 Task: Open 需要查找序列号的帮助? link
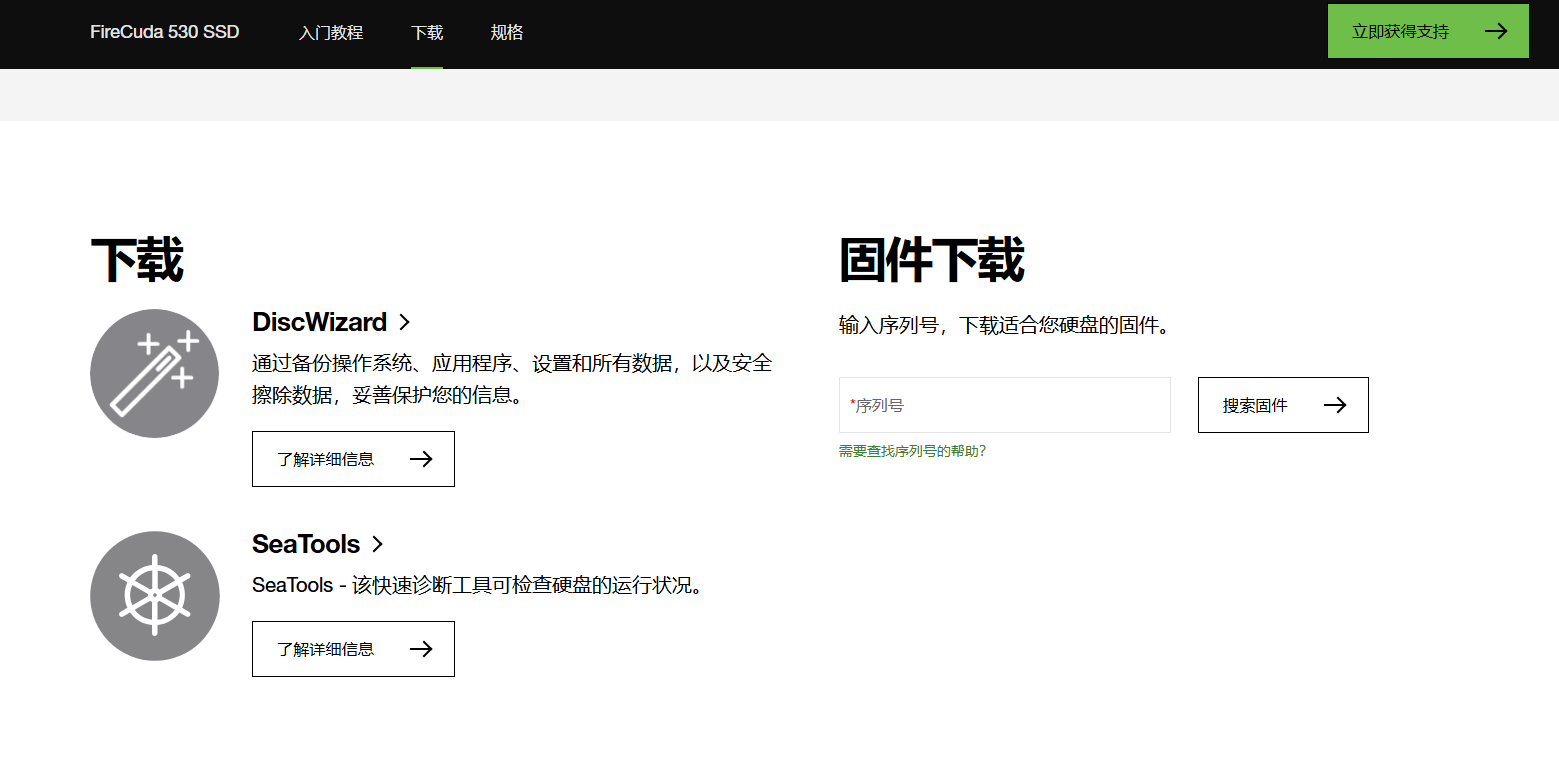[912, 451]
